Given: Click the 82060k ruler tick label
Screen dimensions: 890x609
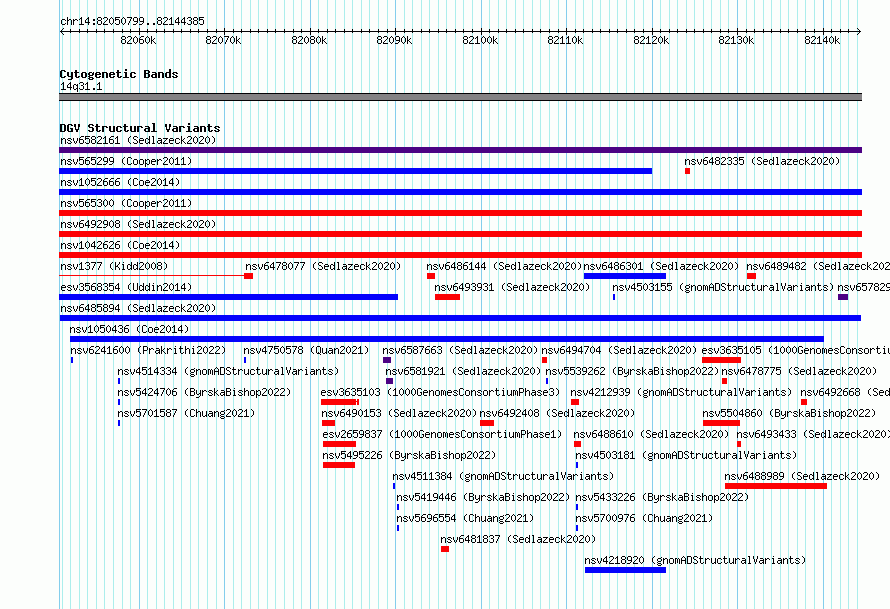Looking at the screenshot, I should pyautogui.click(x=138, y=40).
